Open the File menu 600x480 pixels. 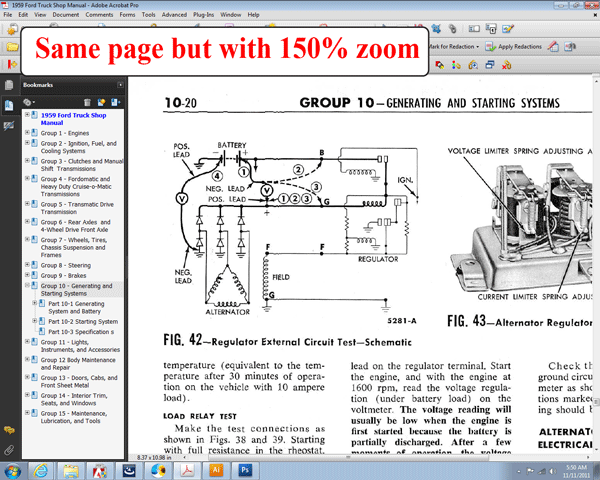coord(8,15)
